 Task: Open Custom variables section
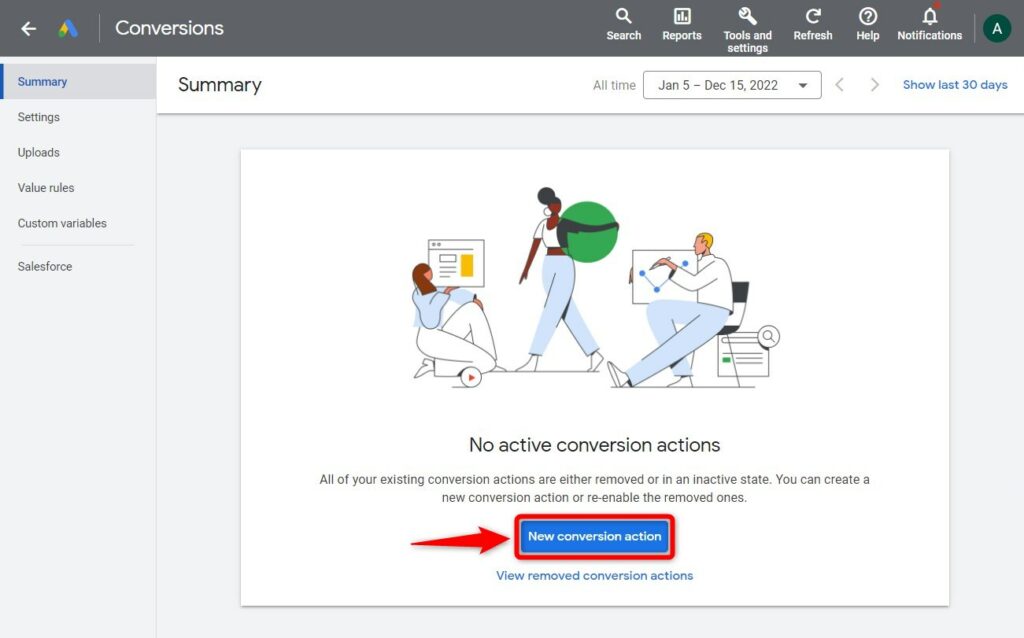point(62,223)
